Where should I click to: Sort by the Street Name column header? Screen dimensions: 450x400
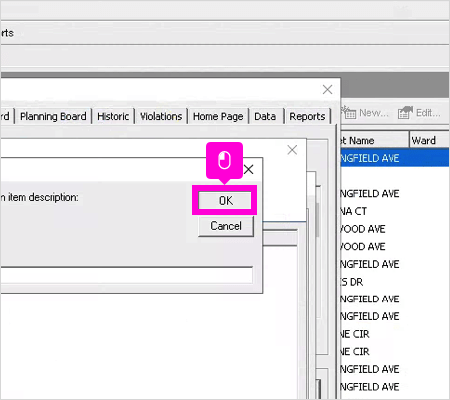pos(375,140)
